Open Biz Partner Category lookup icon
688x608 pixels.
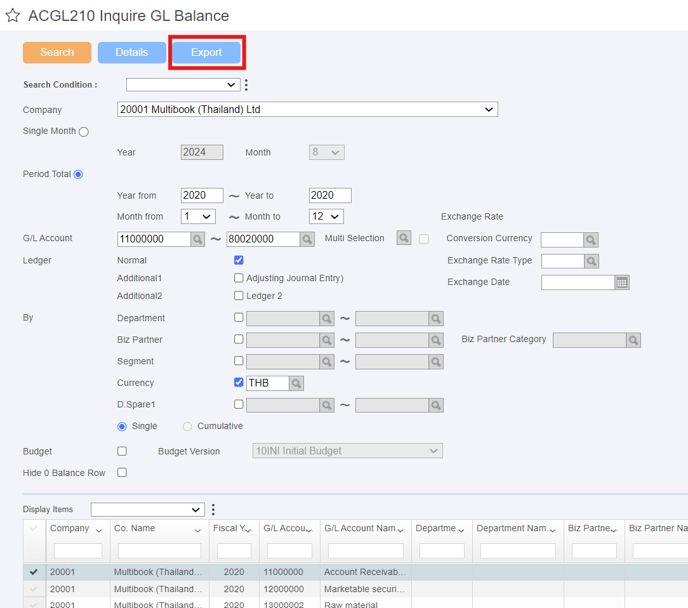coord(633,340)
